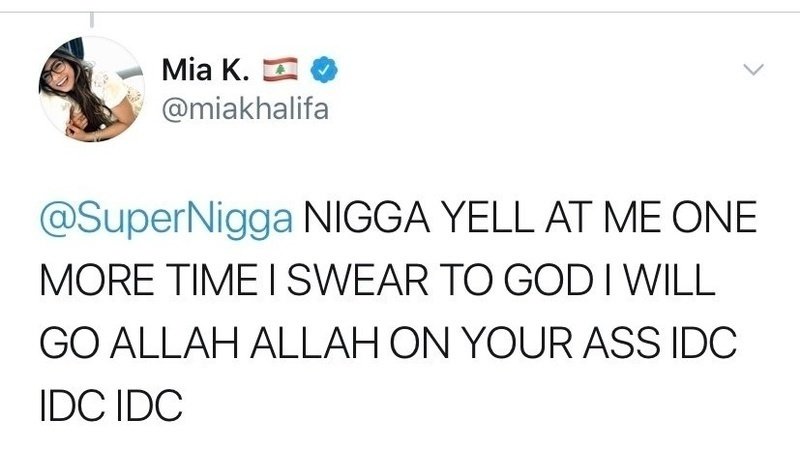Click the glasses in the avatar photo

(x=55, y=71)
